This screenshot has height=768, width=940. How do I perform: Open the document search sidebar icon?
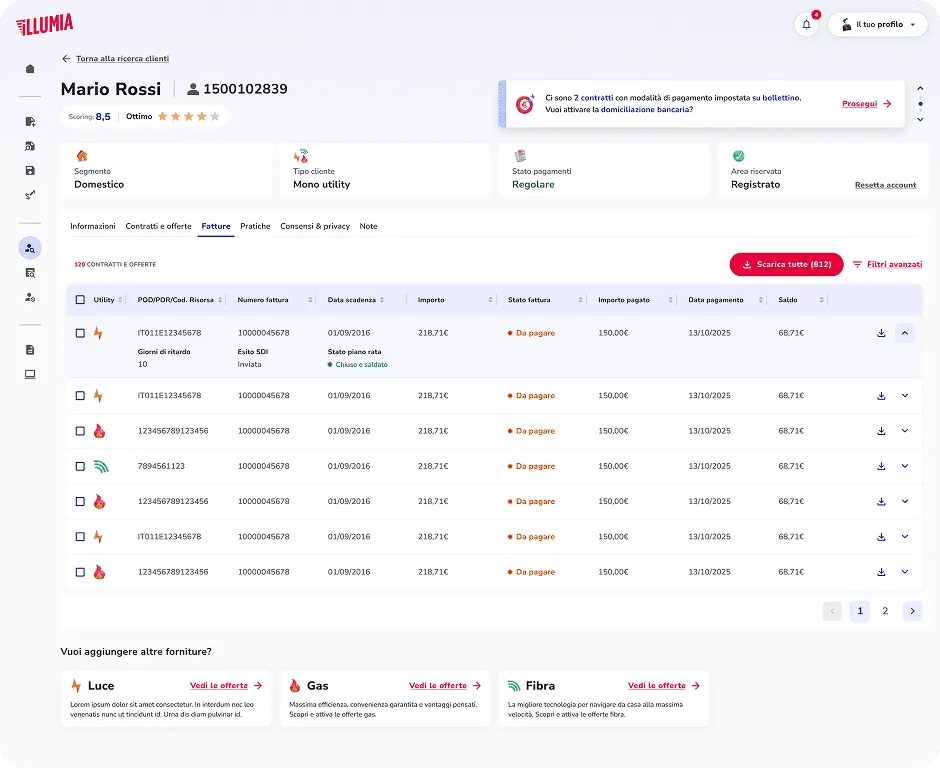point(30,146)
